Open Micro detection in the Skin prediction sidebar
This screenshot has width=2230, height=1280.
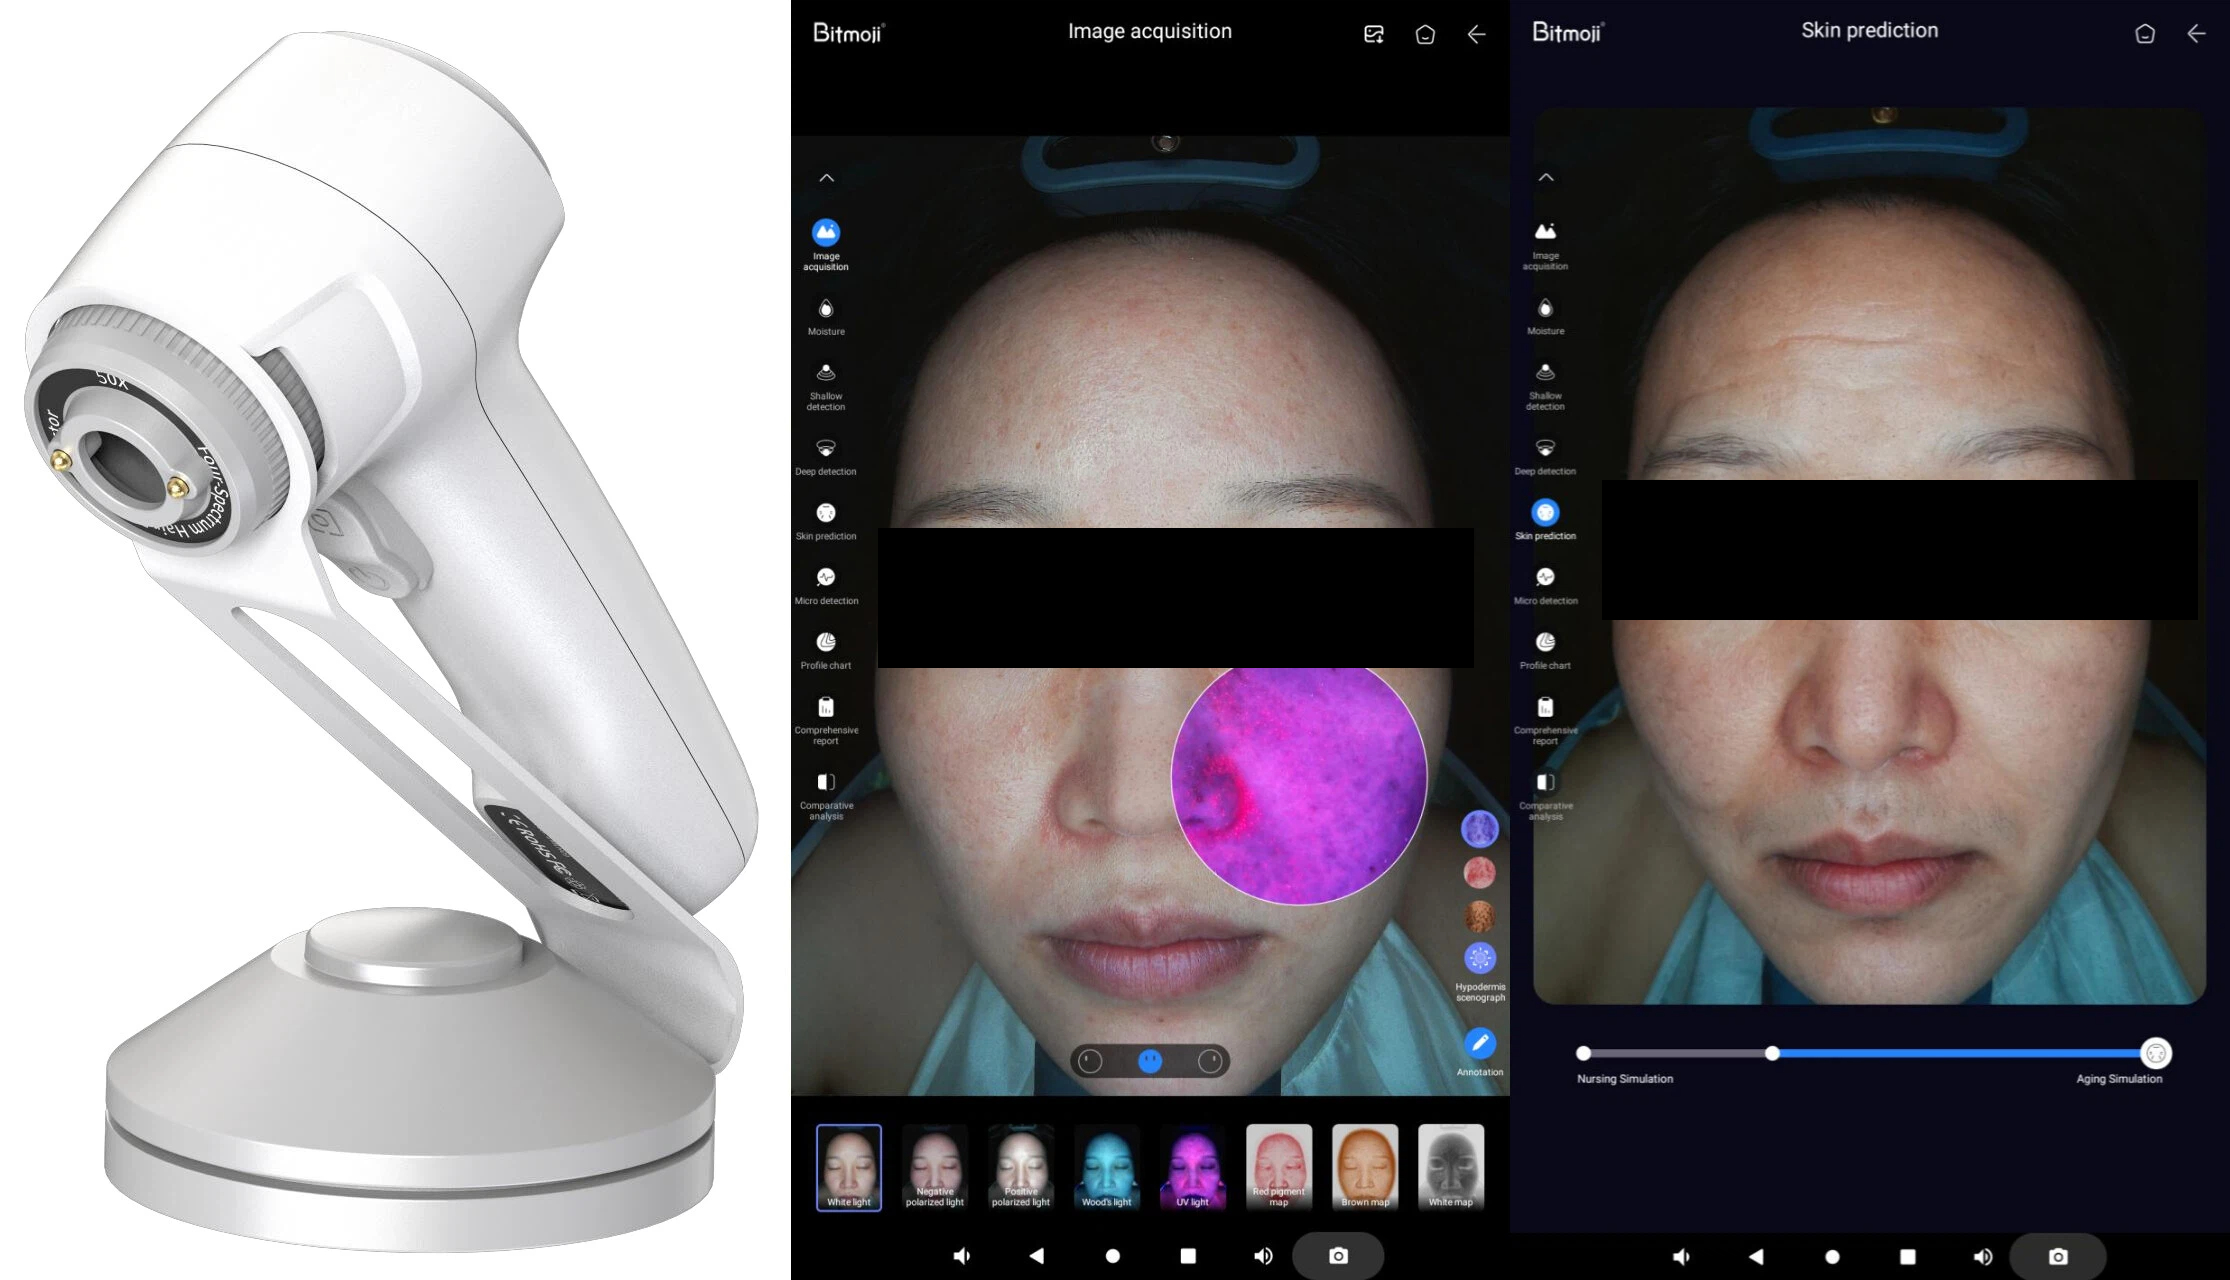[1545, 578]
